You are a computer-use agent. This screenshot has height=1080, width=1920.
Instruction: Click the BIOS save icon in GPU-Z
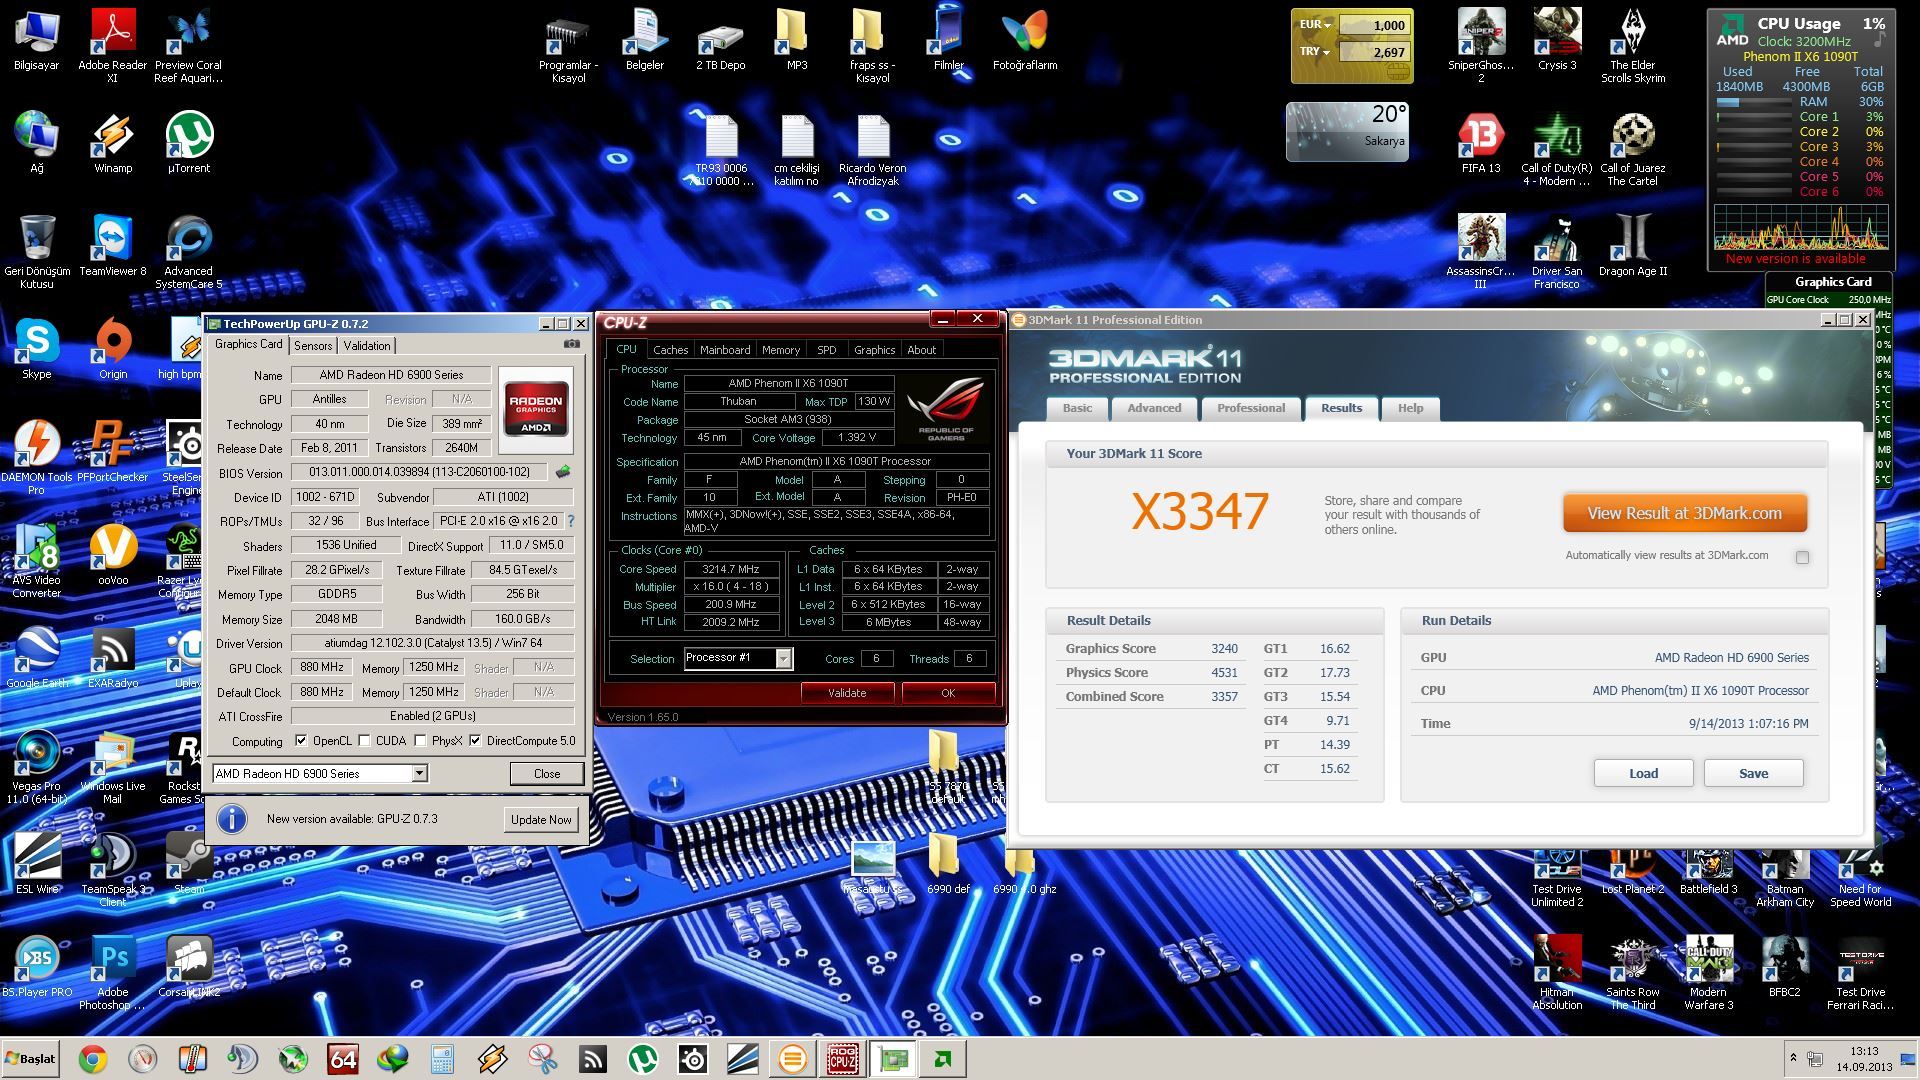563,472
